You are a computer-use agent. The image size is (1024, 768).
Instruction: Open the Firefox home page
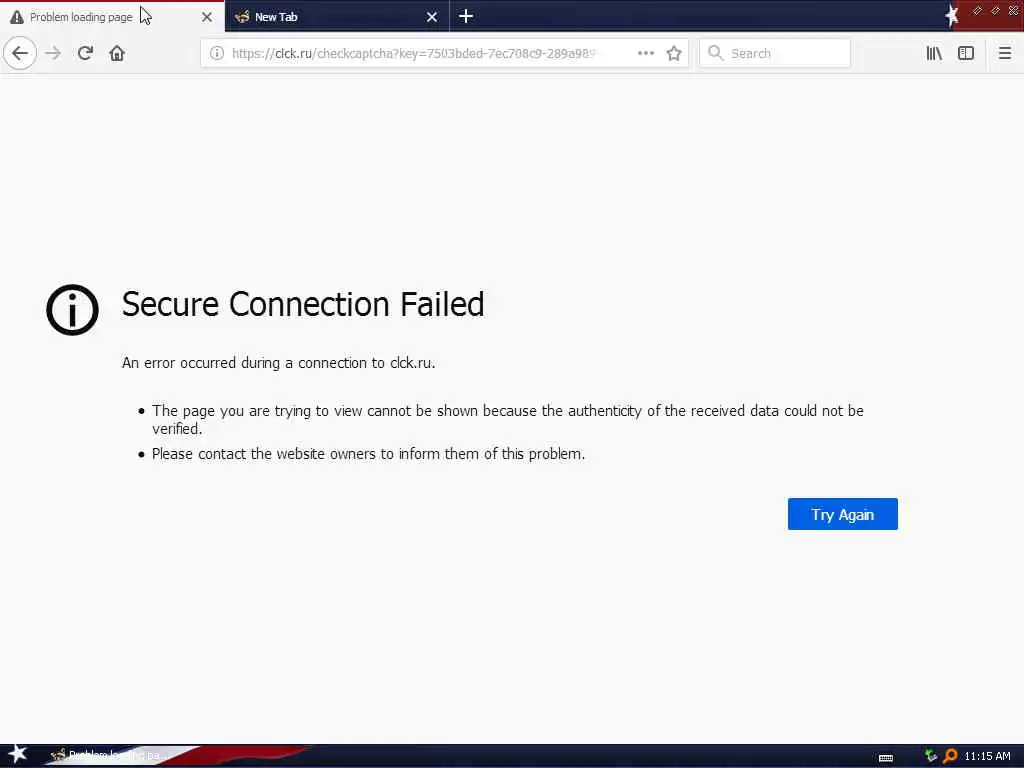click(x=117, y=53)
